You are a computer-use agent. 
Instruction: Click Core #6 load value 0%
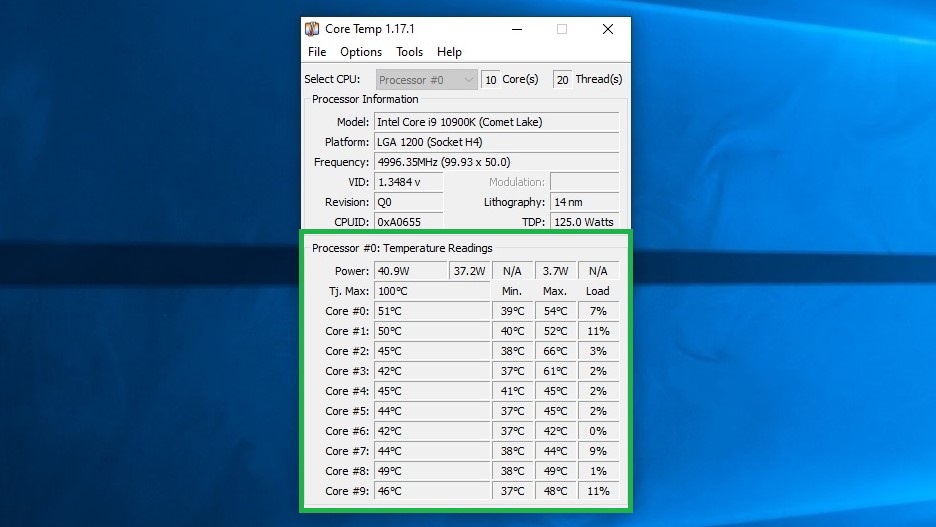click(x=598, y=431)
